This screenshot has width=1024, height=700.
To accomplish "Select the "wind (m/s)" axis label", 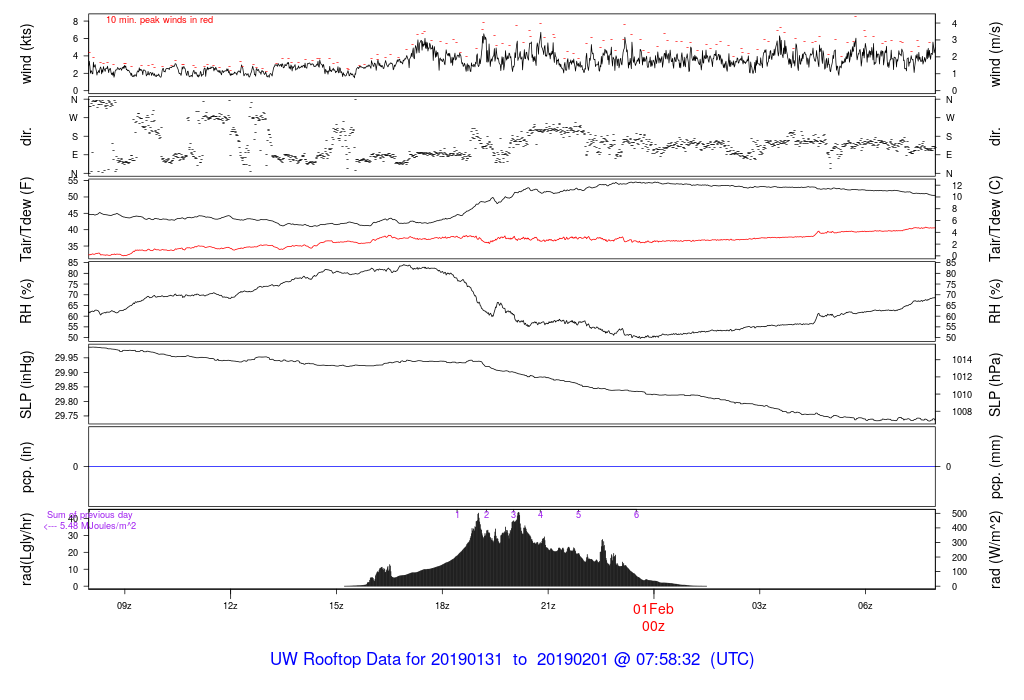I will tap(995, 54).
